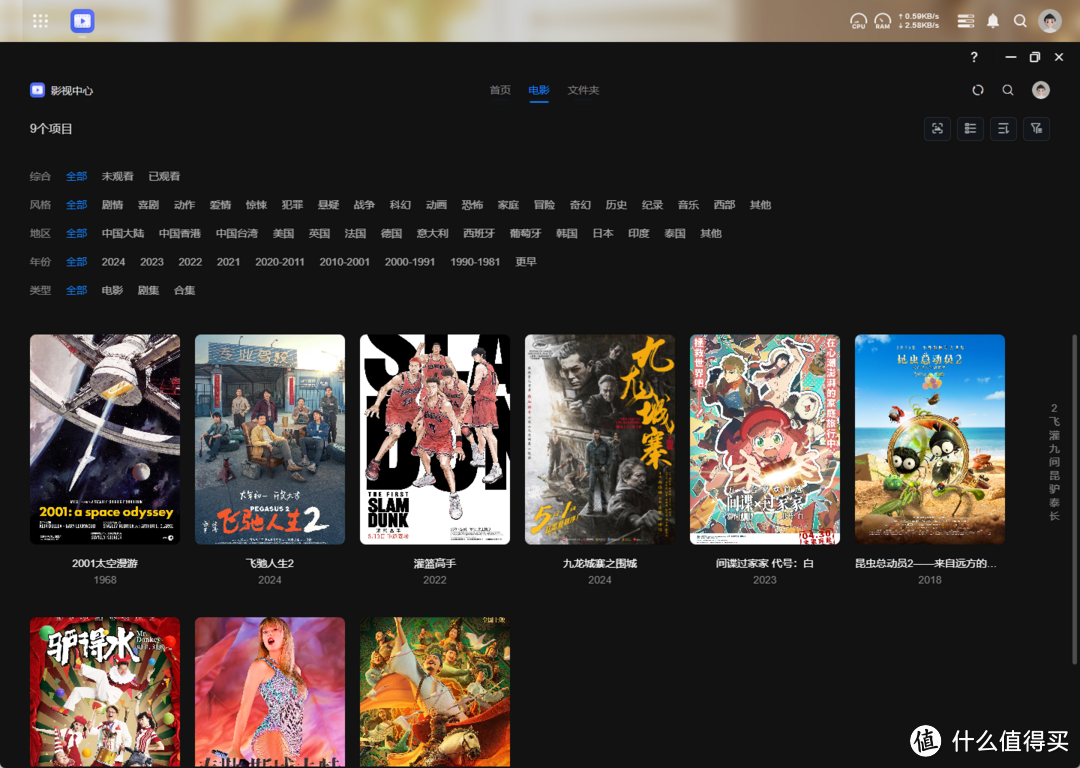
Task: Open the sort order icon button
Action: pyautogui.click(x=1003, y=128)
